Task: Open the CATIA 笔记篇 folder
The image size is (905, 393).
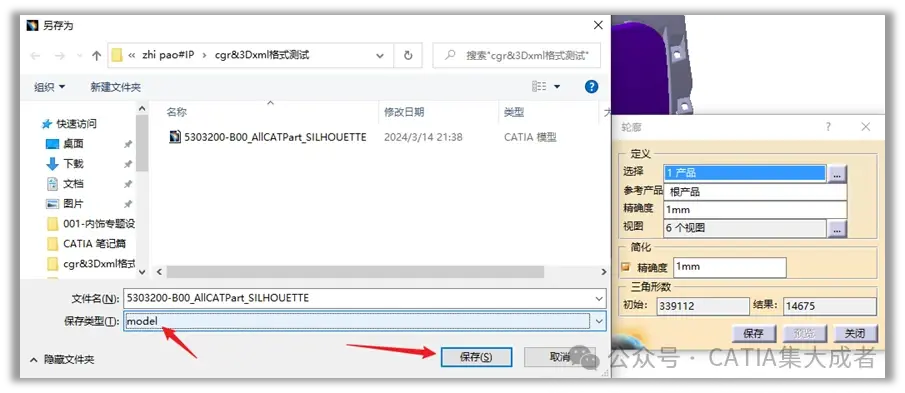Action: click(x=94, y=244)
